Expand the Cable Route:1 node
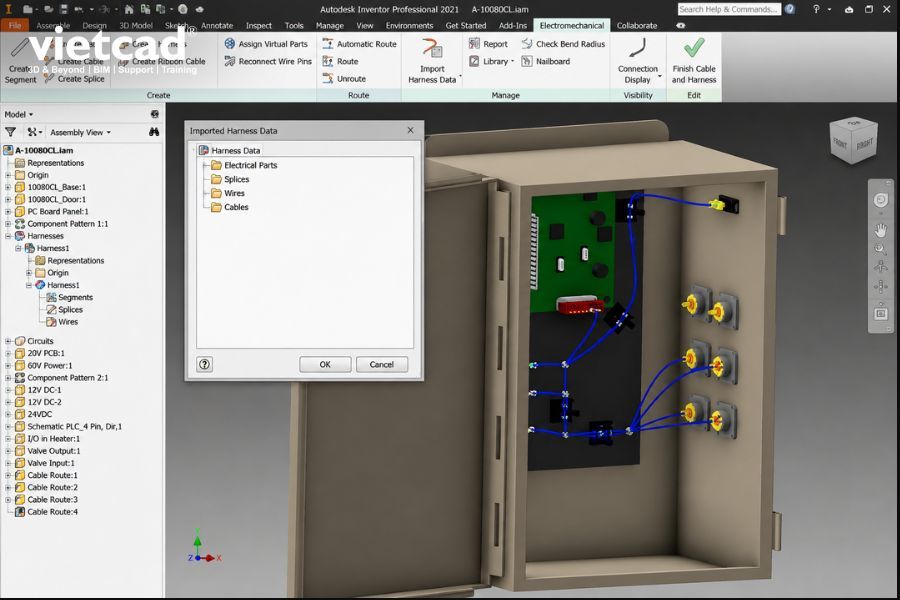 pyautogui.click(x=8, y=475)
